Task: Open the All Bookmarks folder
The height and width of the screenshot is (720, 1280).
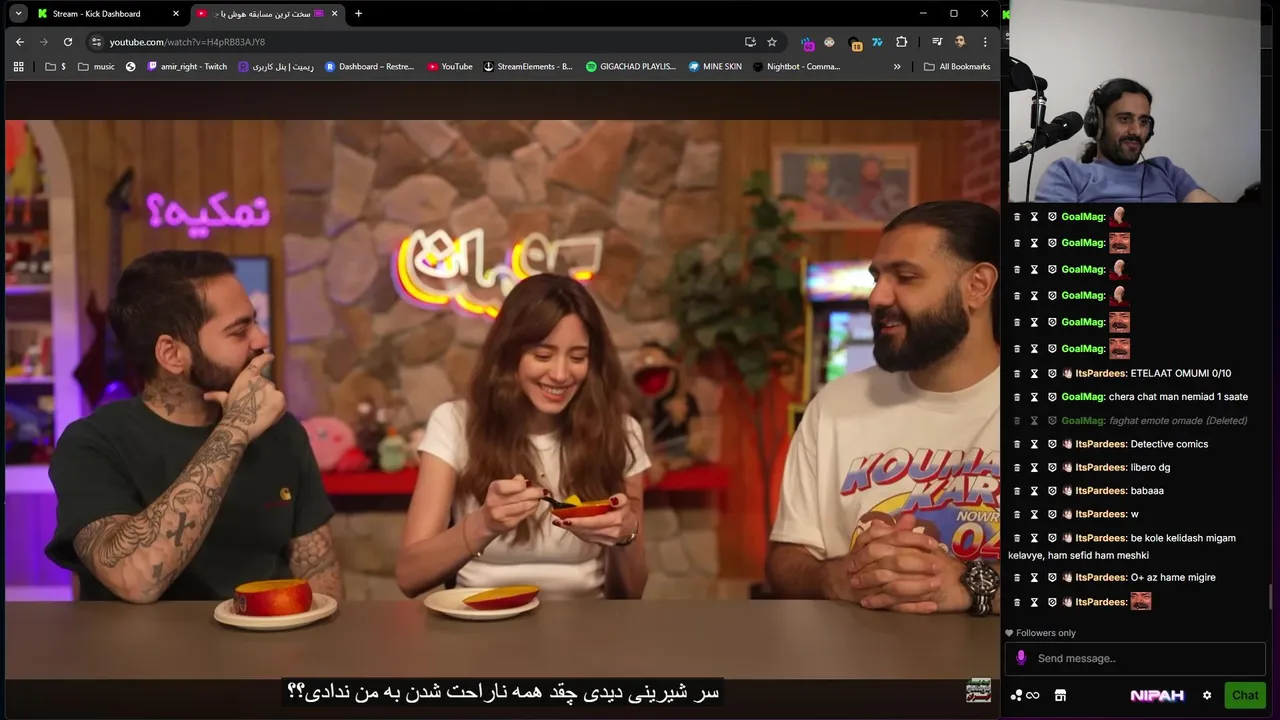Action: pyautogui.click(x=957, y=67)
